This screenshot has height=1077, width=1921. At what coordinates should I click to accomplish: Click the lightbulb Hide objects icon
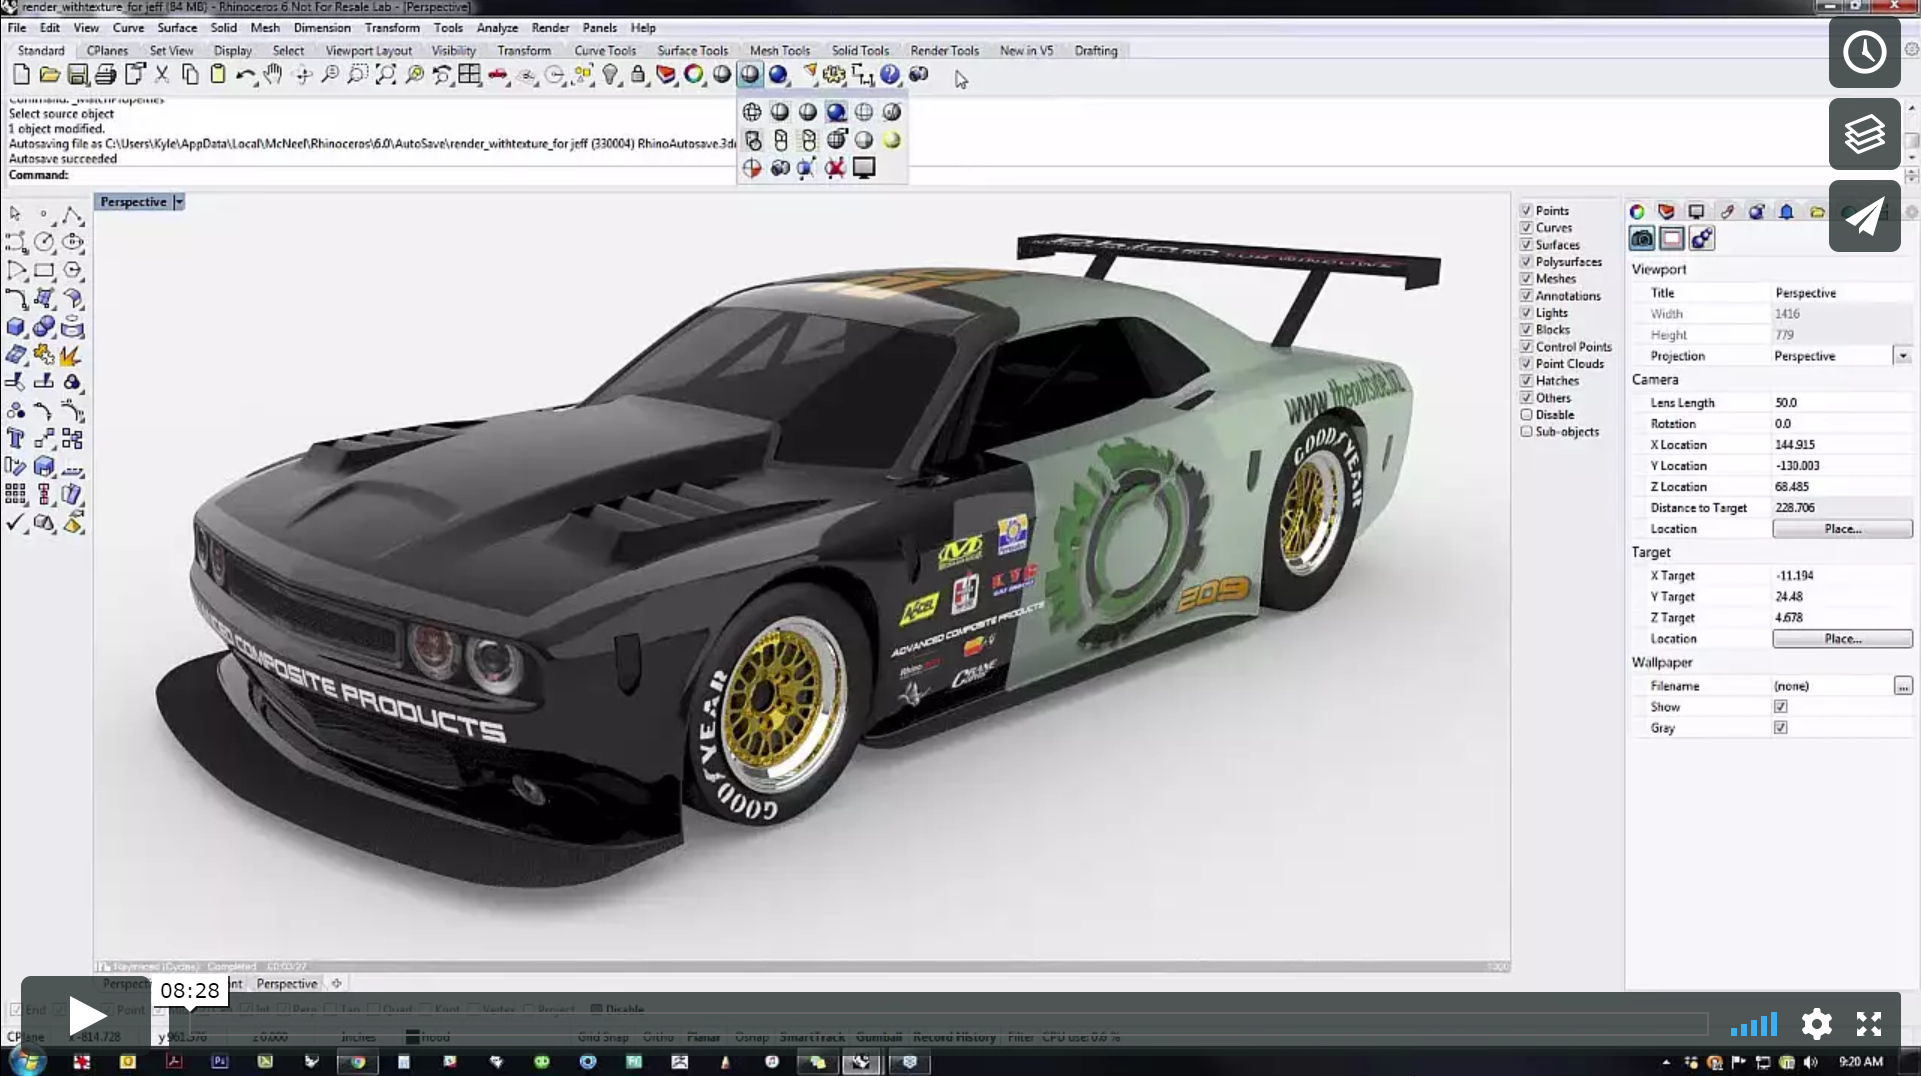click(609, 75)
